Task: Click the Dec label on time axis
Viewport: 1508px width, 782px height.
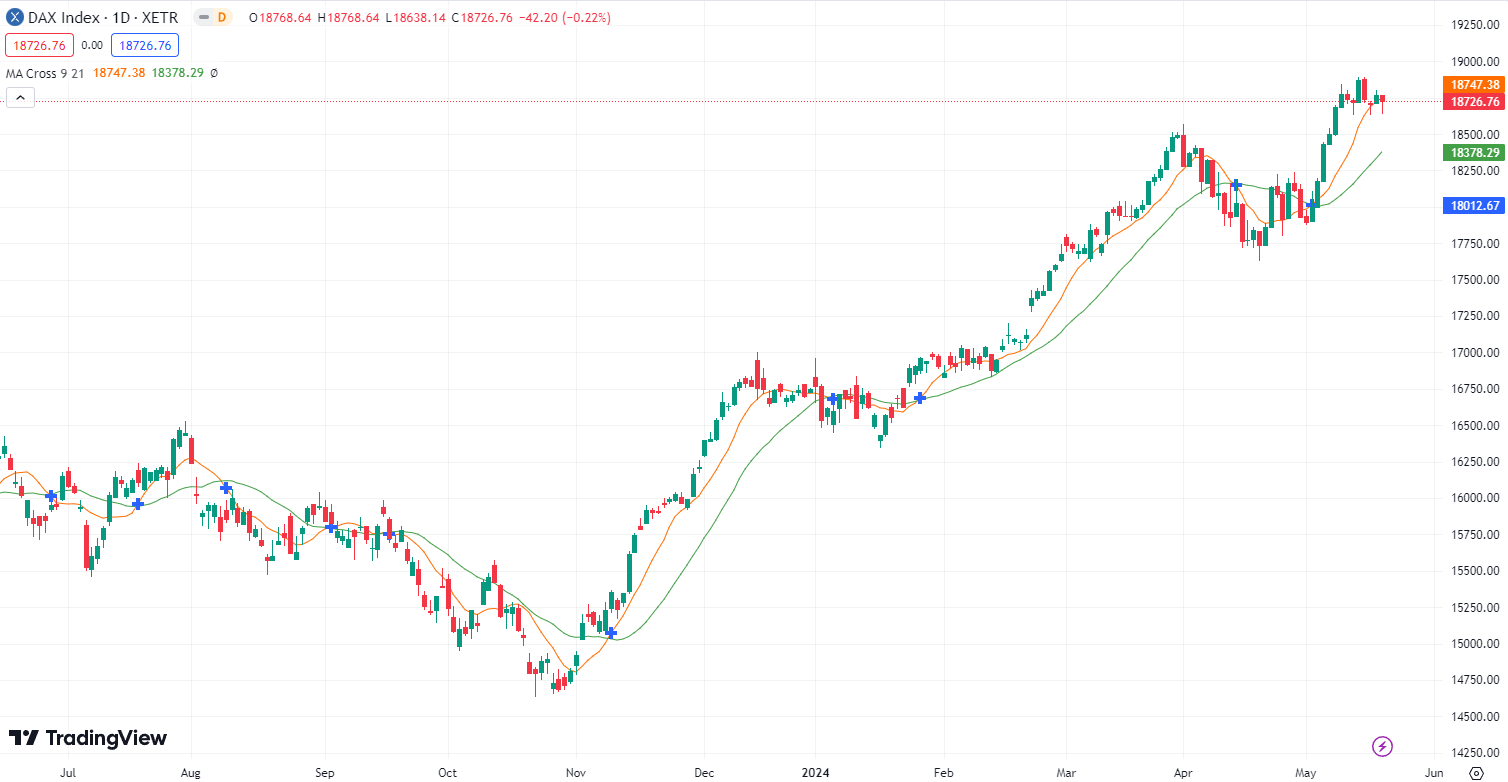Action: coord(703,773)
